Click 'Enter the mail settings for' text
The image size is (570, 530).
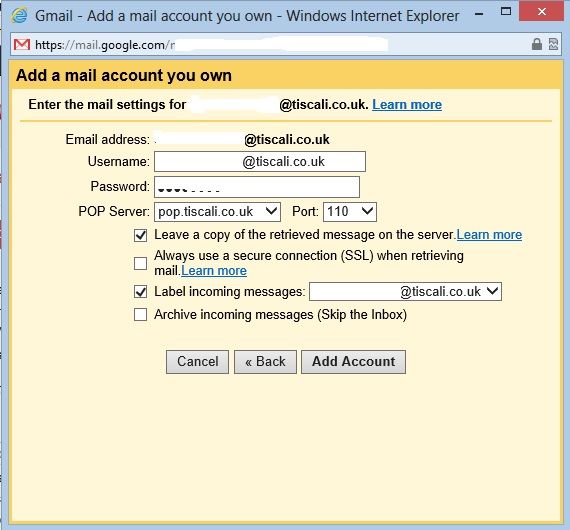(x=107, y=105)
